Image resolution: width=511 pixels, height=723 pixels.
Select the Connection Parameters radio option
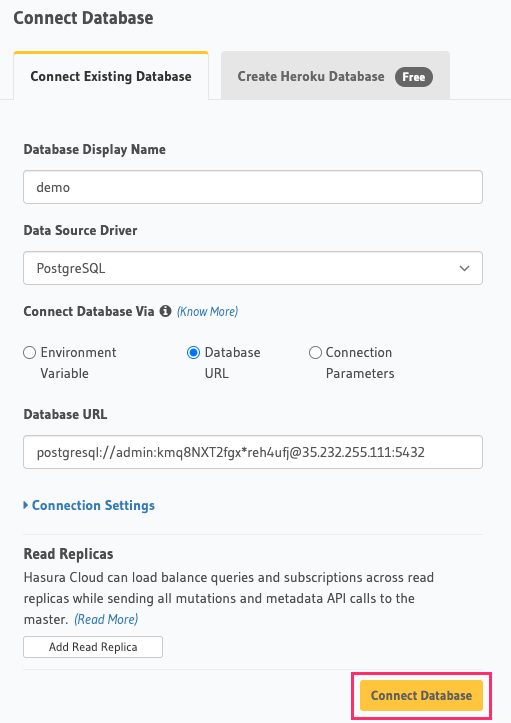315,353
